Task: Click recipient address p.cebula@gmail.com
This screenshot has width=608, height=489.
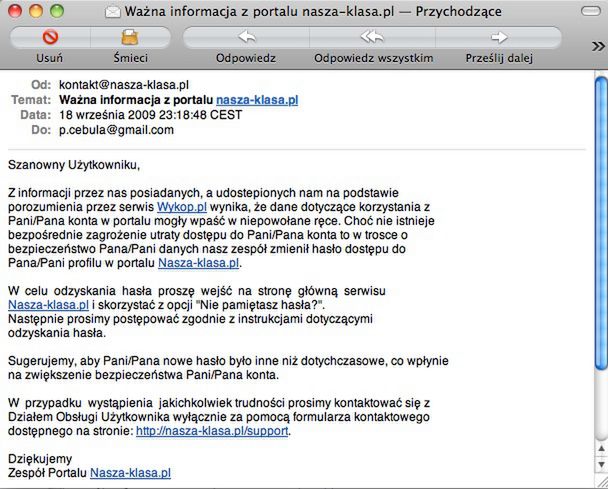Action: [116, 130]
